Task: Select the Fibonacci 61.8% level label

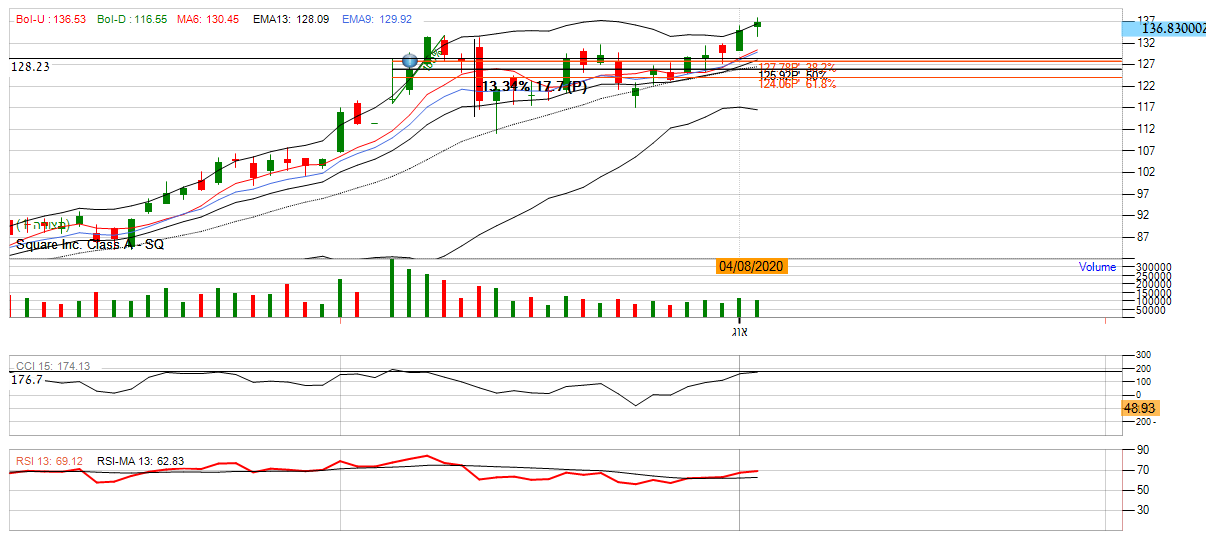Action: point(796,84)
